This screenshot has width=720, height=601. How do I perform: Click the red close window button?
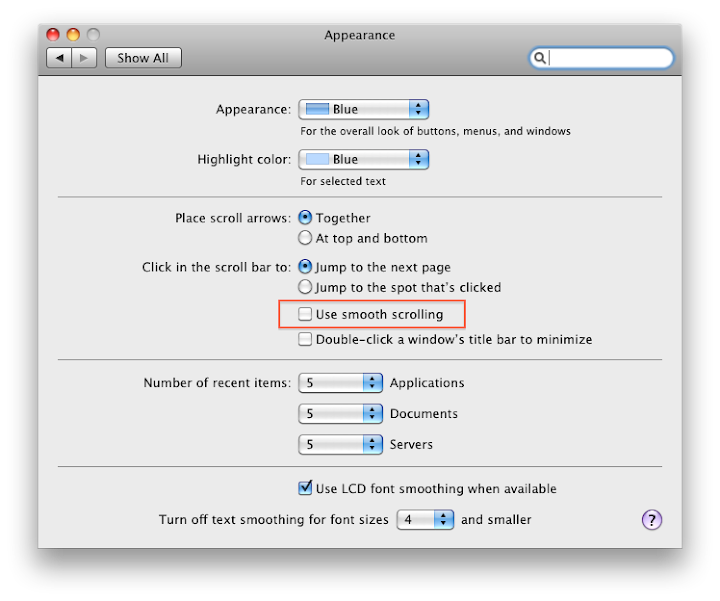tap(53, 34)
